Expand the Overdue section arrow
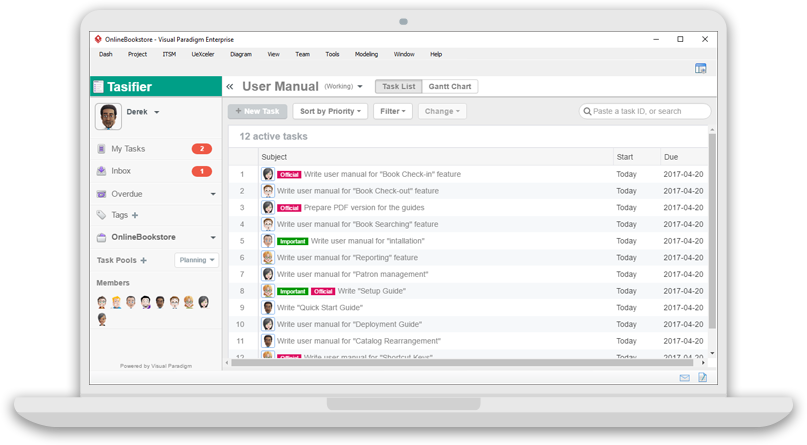Image resolution: width=807 pixels, height=445 pixels. coord(213,194)
